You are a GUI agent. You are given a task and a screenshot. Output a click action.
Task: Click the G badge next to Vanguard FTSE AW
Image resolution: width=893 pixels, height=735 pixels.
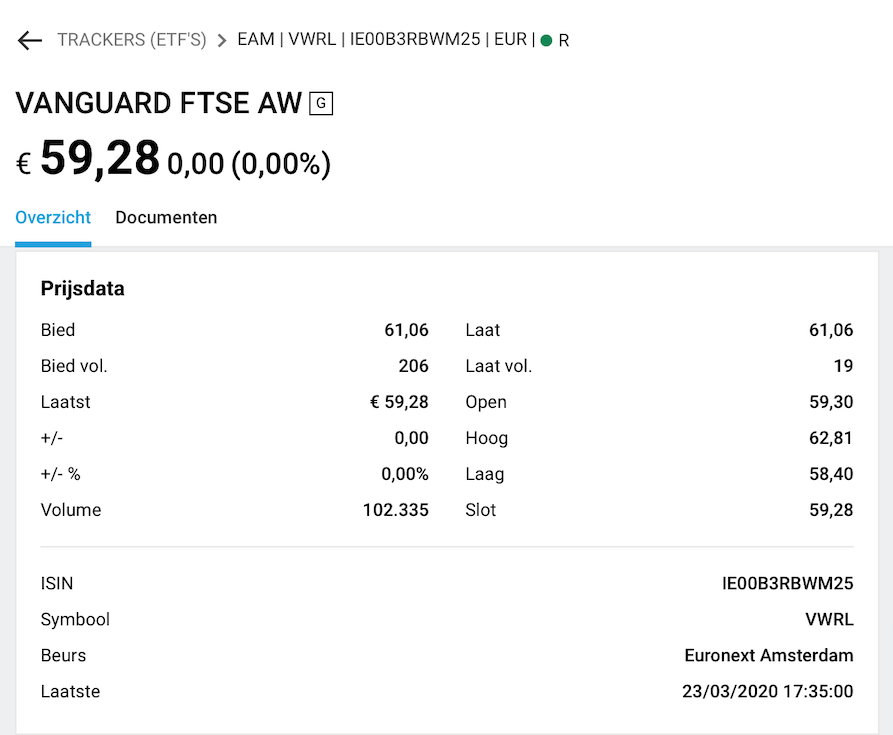(x=321, y=103)
